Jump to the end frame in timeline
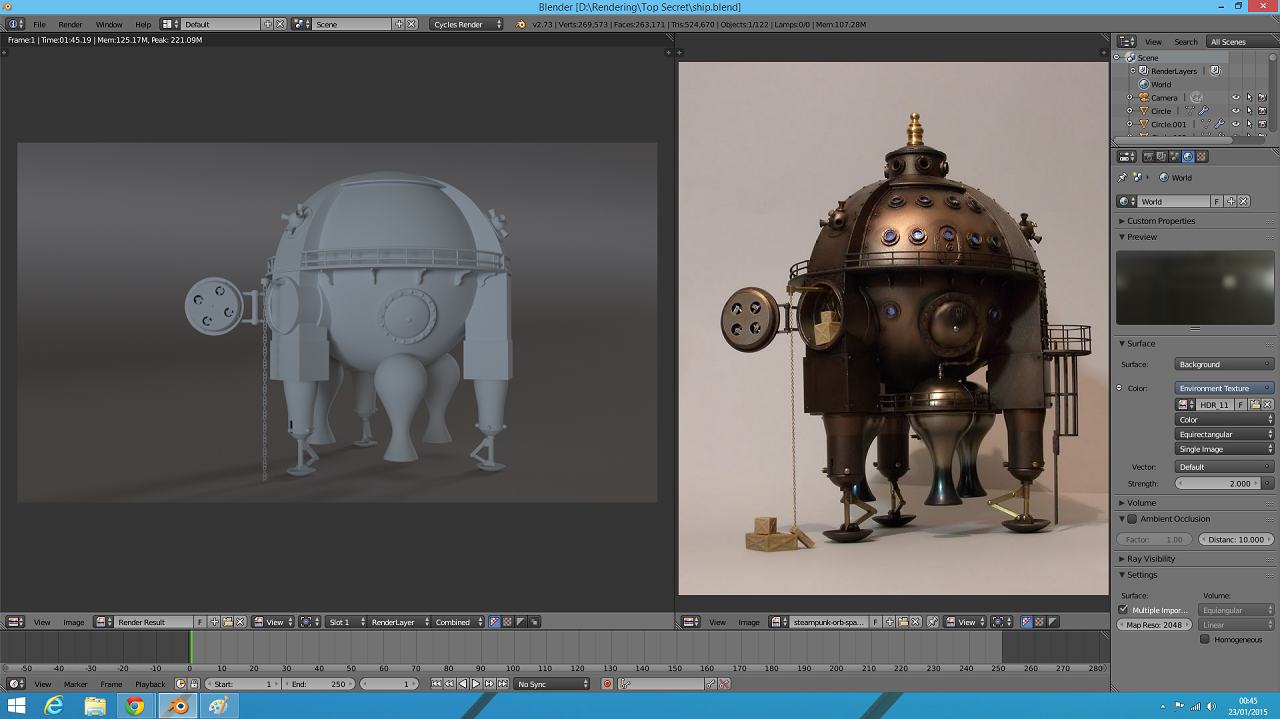Image resolution: width=1280 pixels, height=719 pixels. click(501, 684)
